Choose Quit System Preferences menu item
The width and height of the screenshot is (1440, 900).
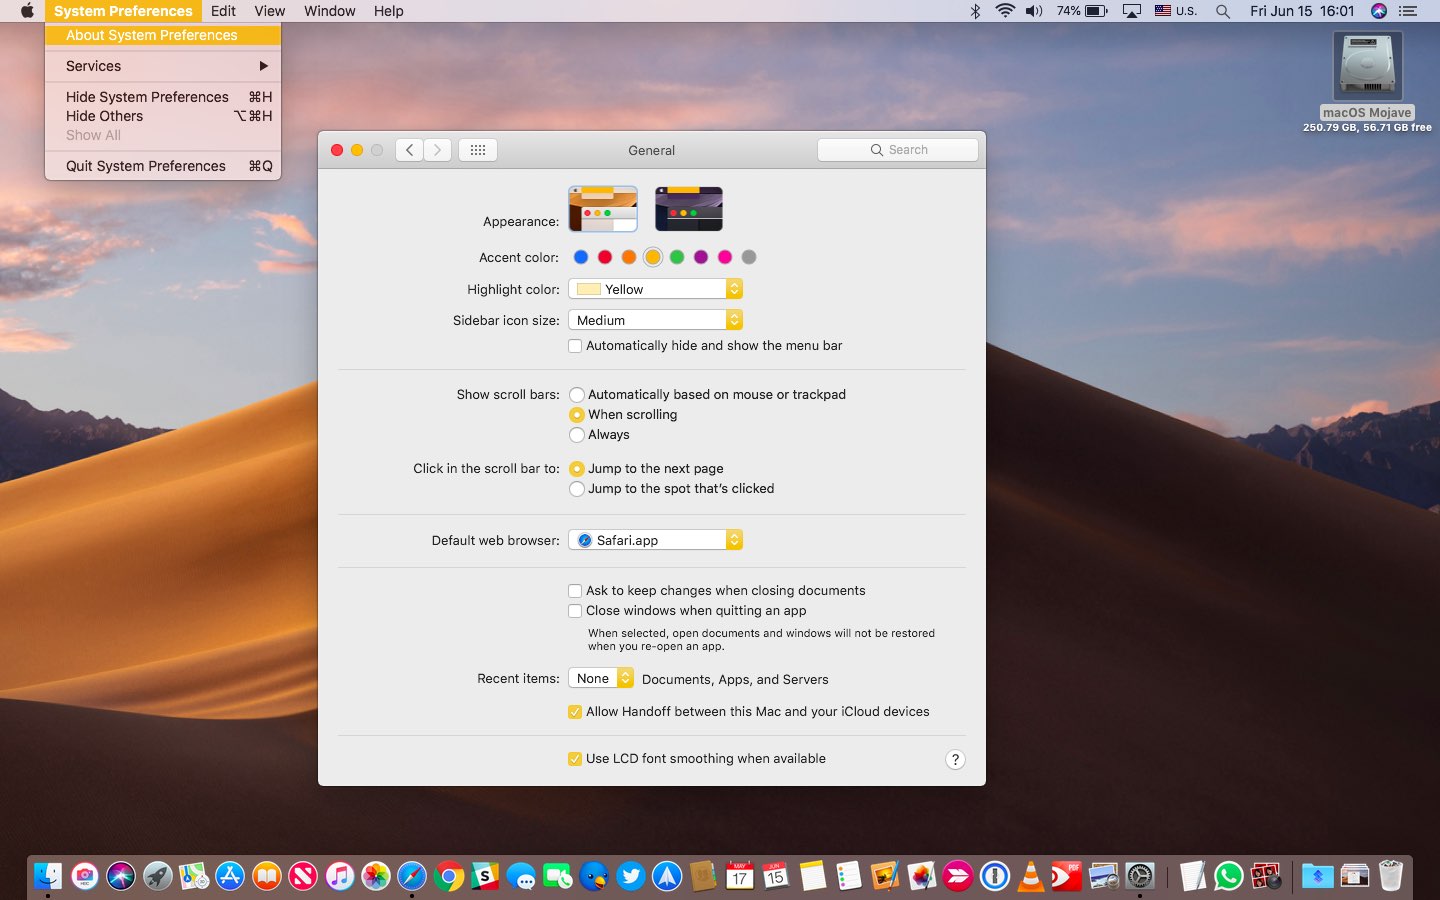[146, 166]
